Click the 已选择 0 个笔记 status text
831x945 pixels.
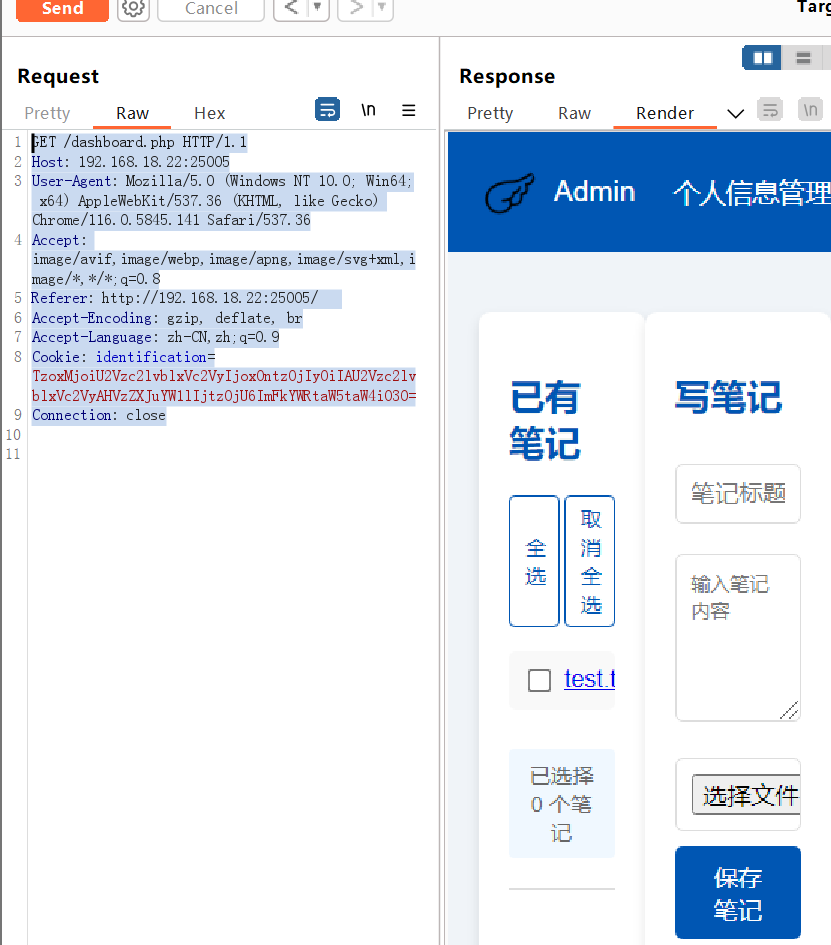point(562,804)
